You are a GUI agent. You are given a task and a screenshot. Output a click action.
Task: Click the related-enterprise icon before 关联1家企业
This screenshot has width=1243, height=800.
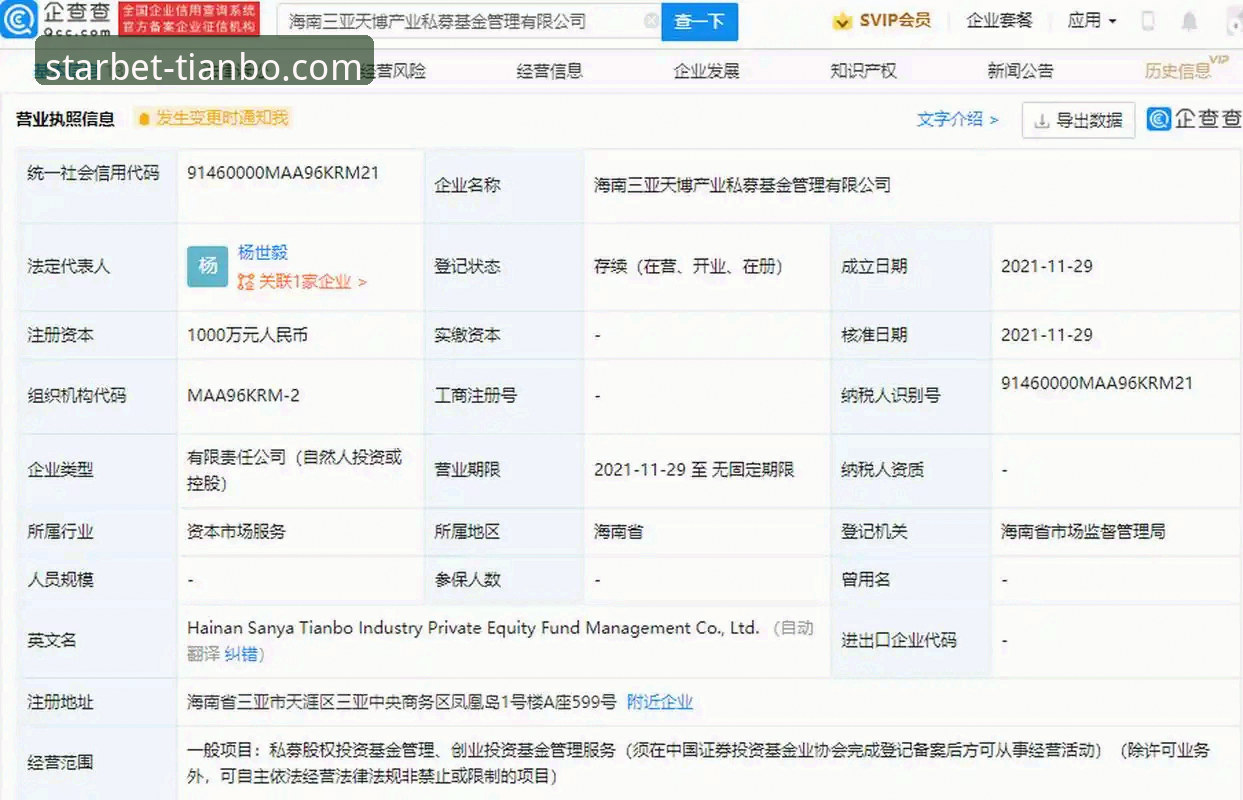(x=246, y=282)
